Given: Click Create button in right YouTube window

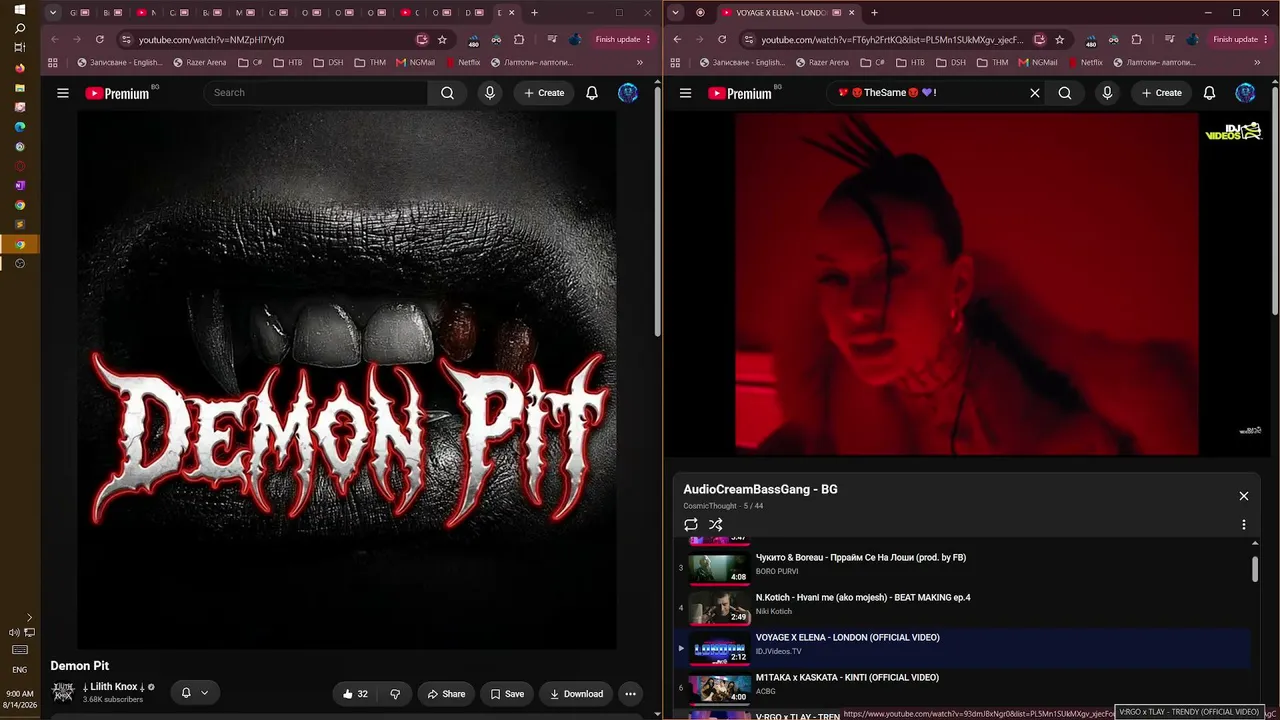Looking at the screenshot, I should [x=1162, y=93].
